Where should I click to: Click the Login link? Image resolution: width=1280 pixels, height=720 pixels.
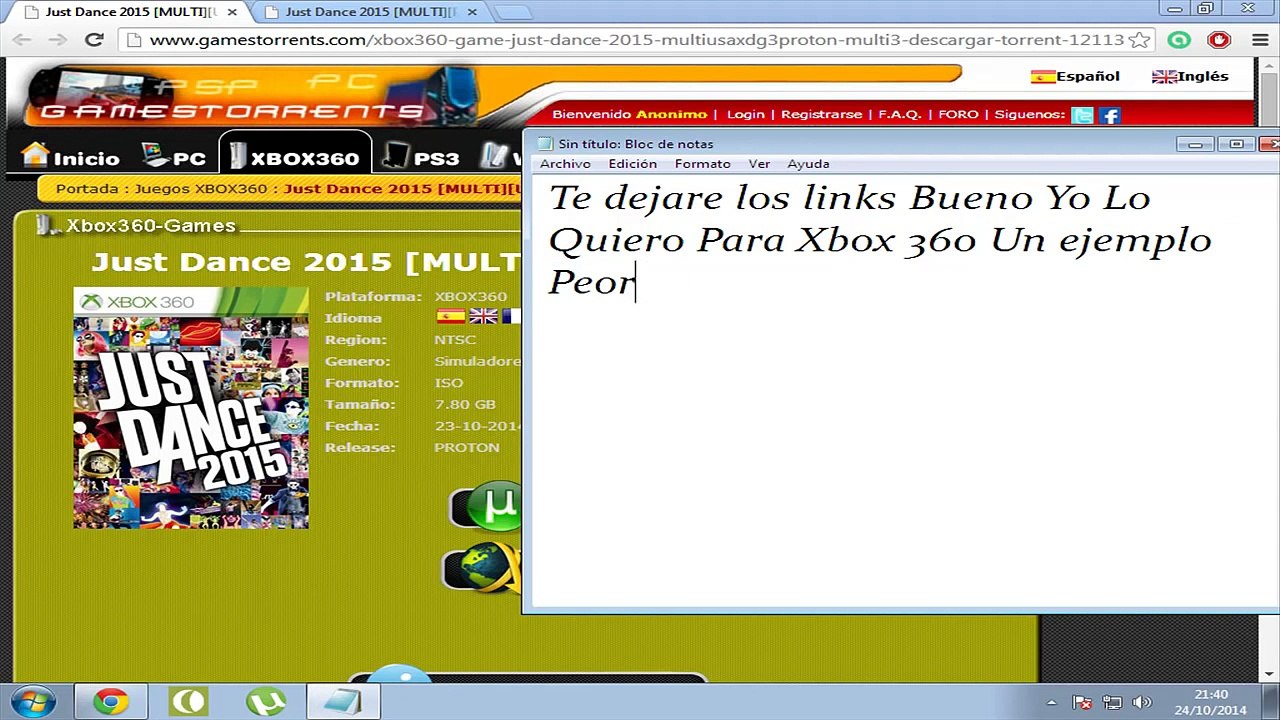point(745,114)
